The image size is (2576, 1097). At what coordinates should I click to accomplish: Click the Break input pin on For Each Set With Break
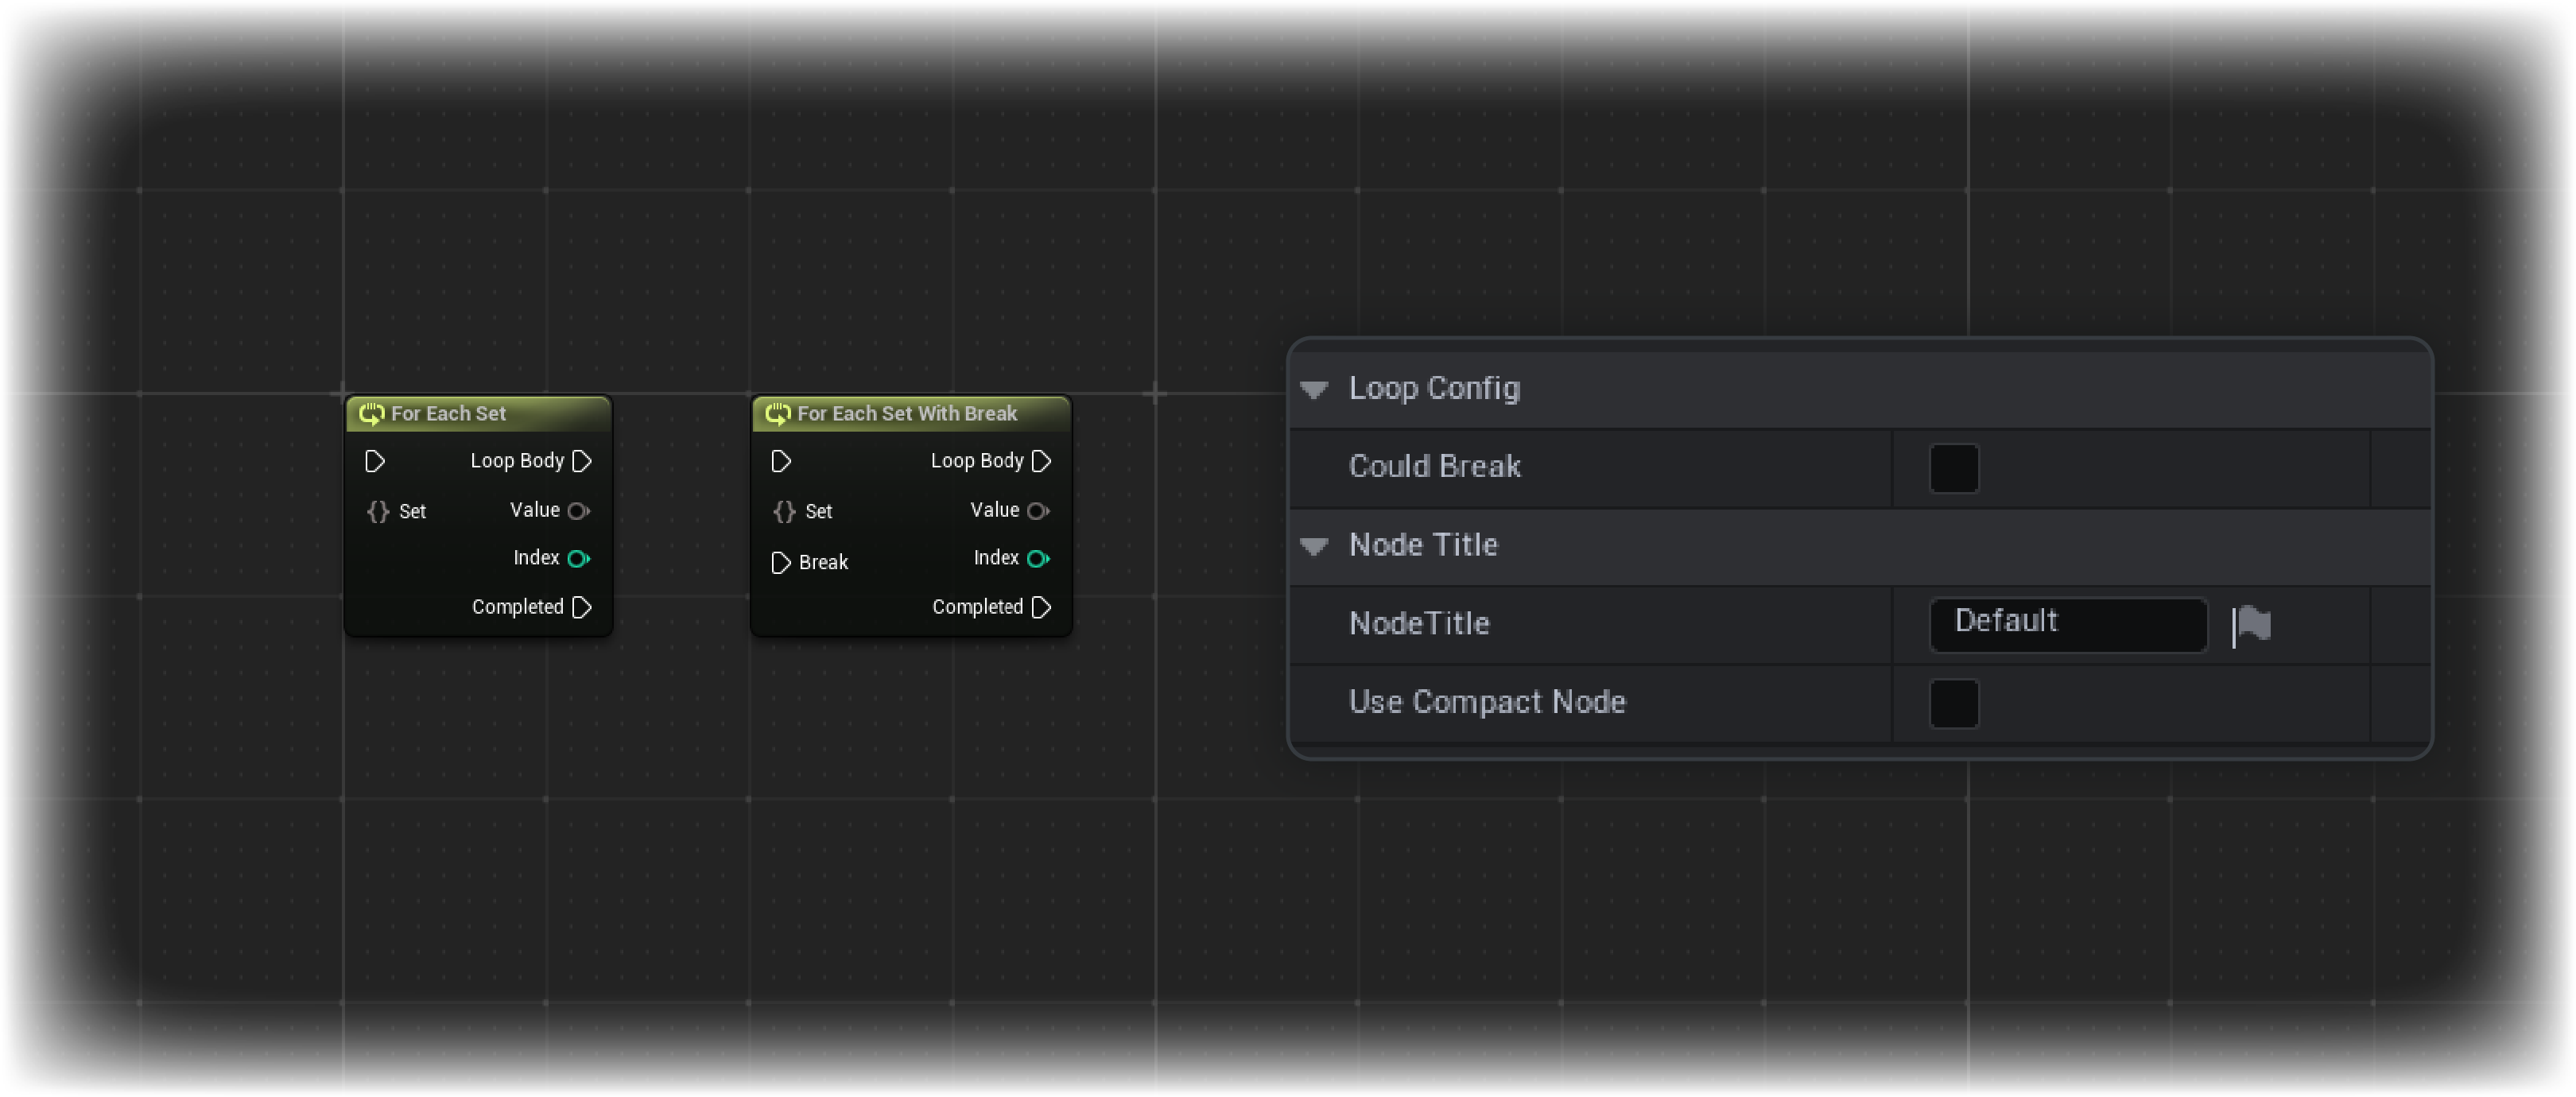click(x=782, y=562)
